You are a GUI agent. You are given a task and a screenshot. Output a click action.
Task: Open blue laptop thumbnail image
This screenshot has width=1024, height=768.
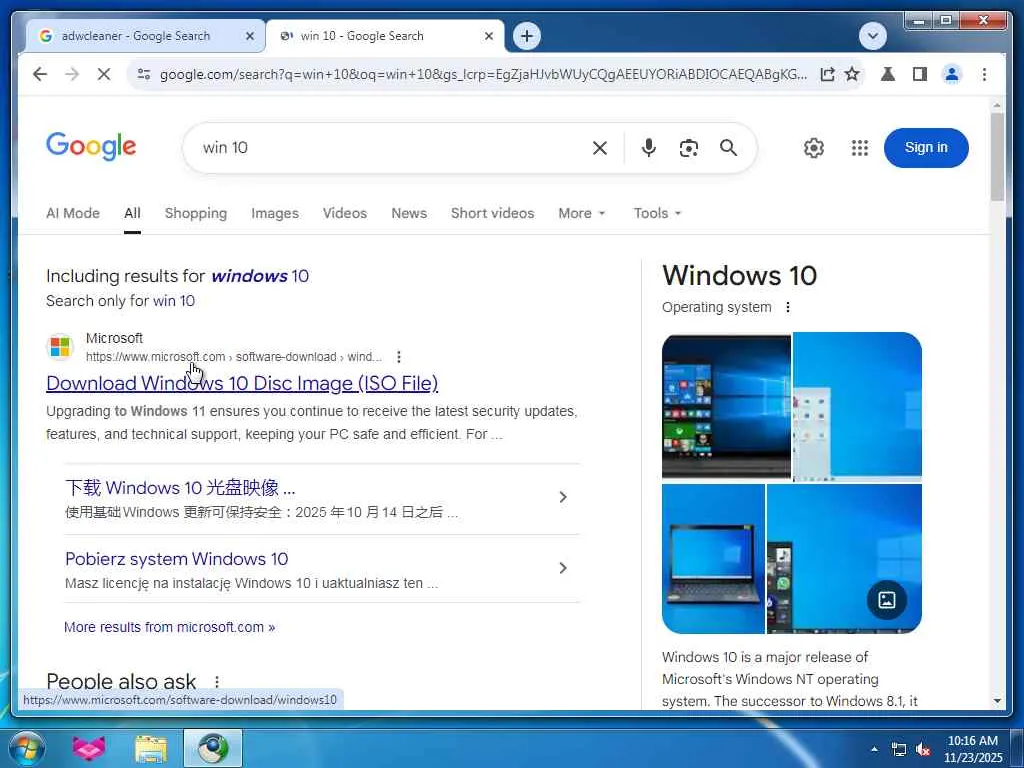(713, 559)
